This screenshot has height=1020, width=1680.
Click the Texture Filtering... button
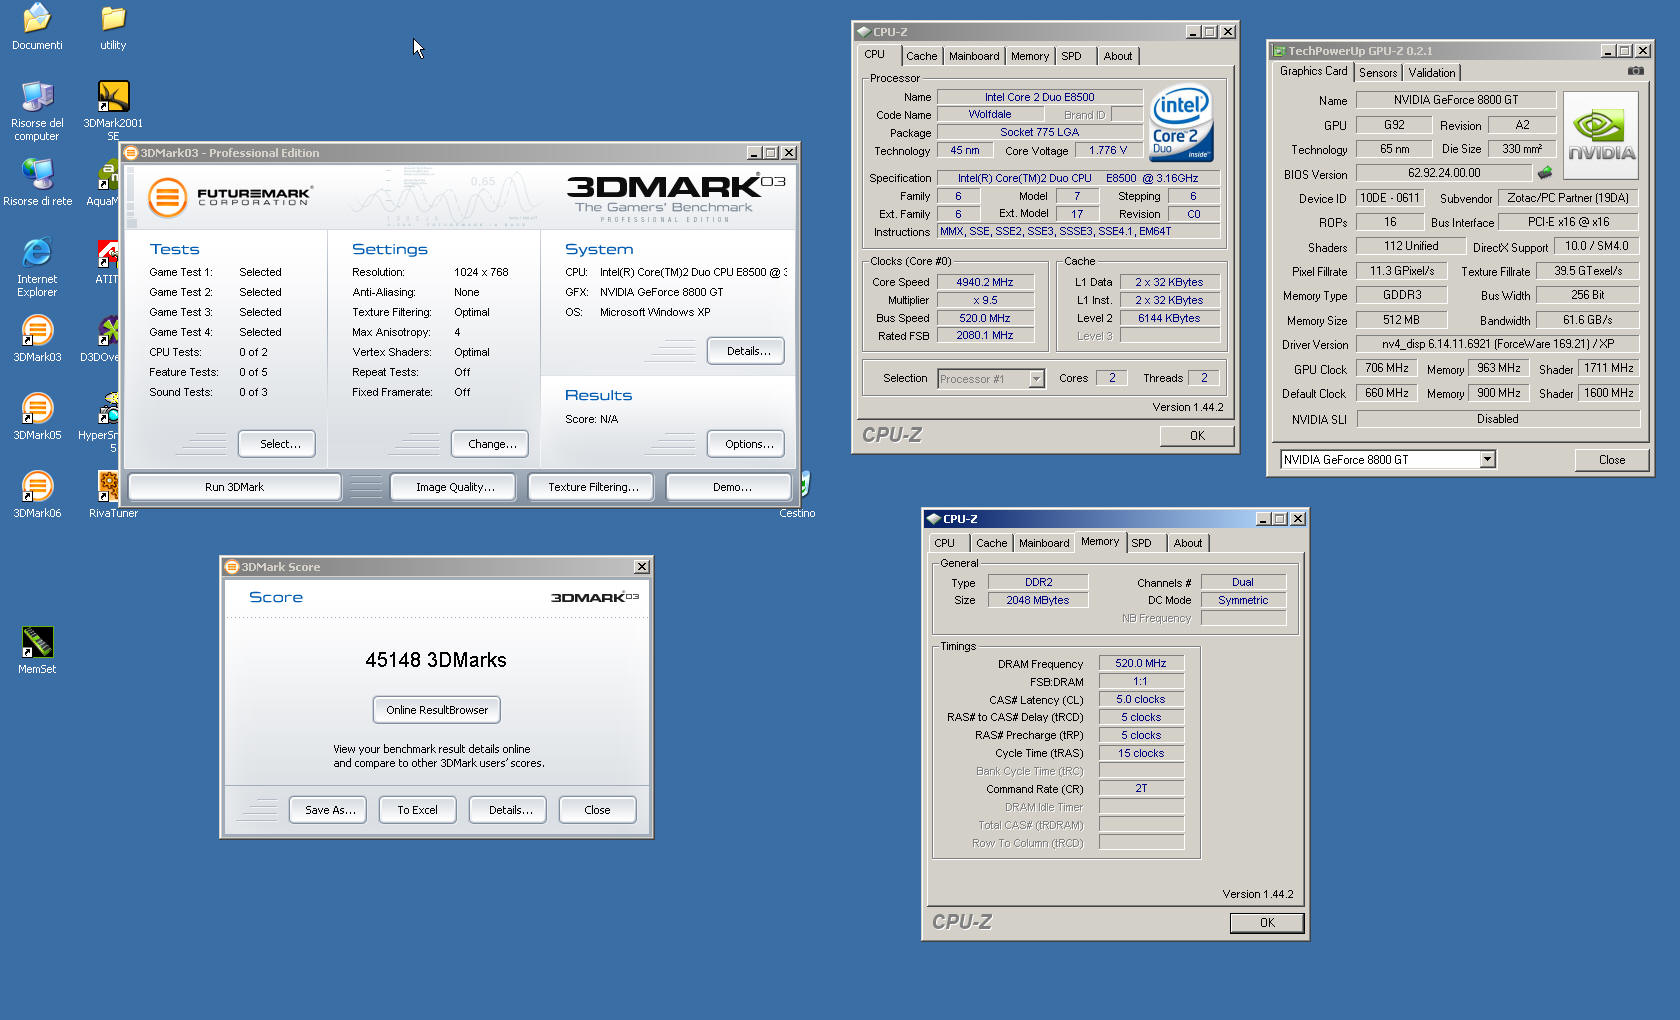(x=593, y=487)
